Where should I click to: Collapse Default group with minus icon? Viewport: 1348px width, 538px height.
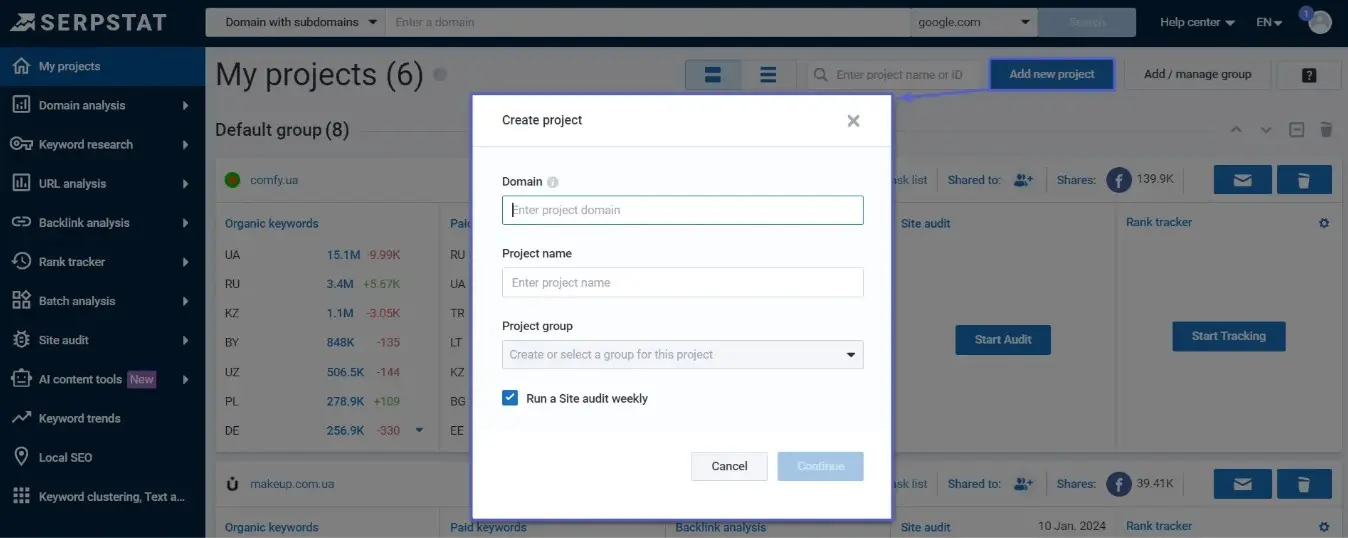1296,130
